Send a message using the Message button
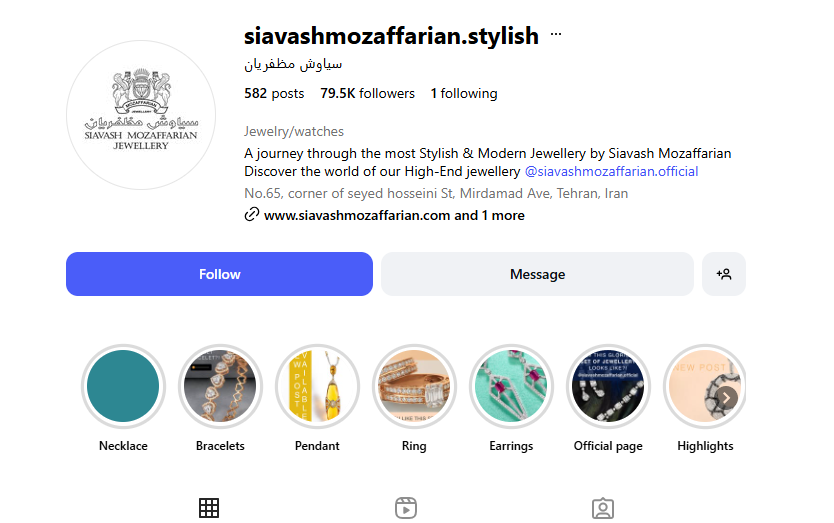The image size is (834, 523). [537, 274]
